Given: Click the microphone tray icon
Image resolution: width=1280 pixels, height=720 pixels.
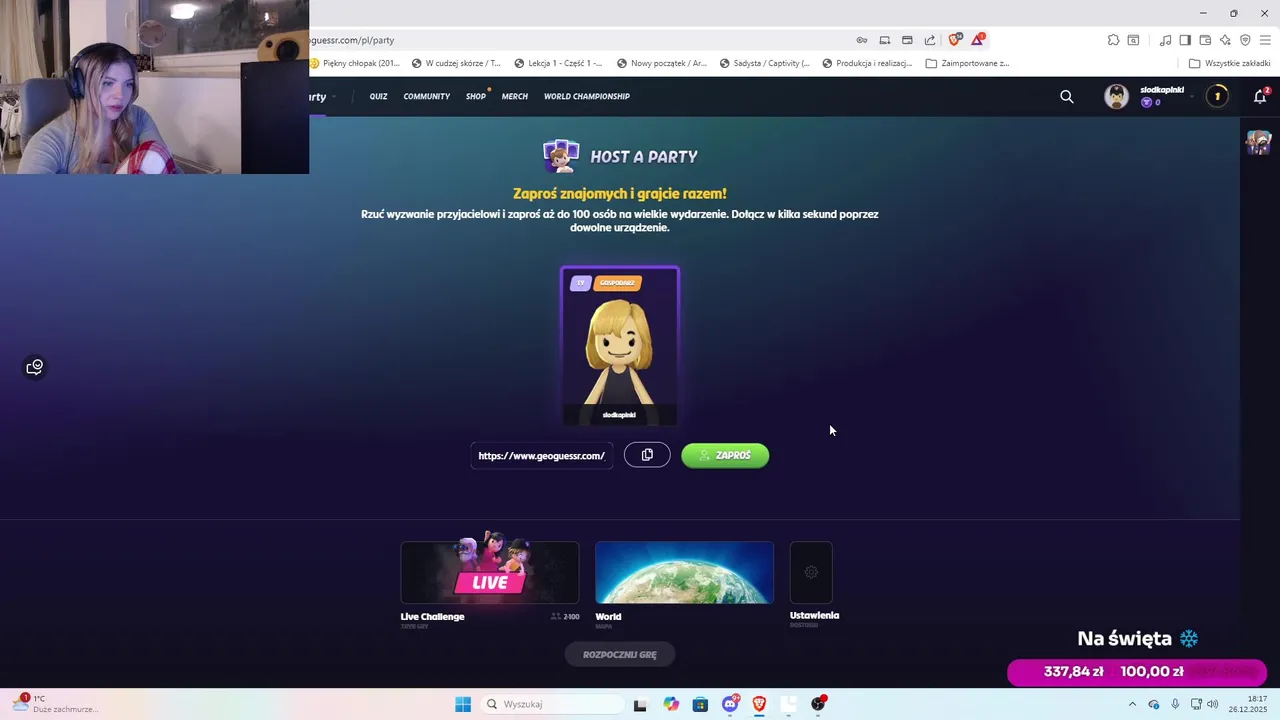Looking at the screenshot, I should pyautogui.click(x=1175, y=704).
